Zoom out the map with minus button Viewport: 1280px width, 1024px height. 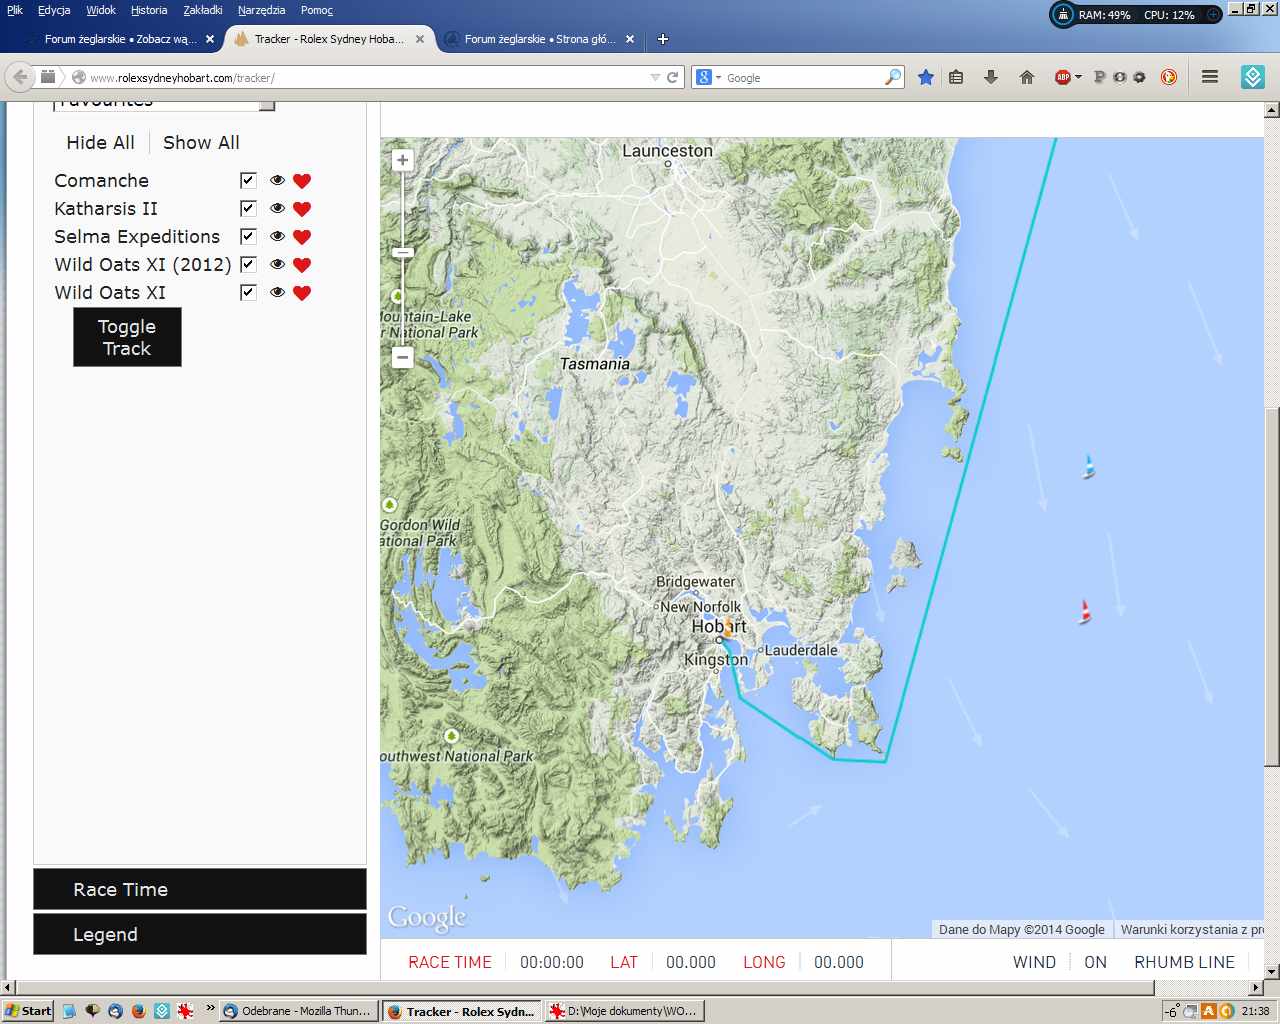coord(403,357)
